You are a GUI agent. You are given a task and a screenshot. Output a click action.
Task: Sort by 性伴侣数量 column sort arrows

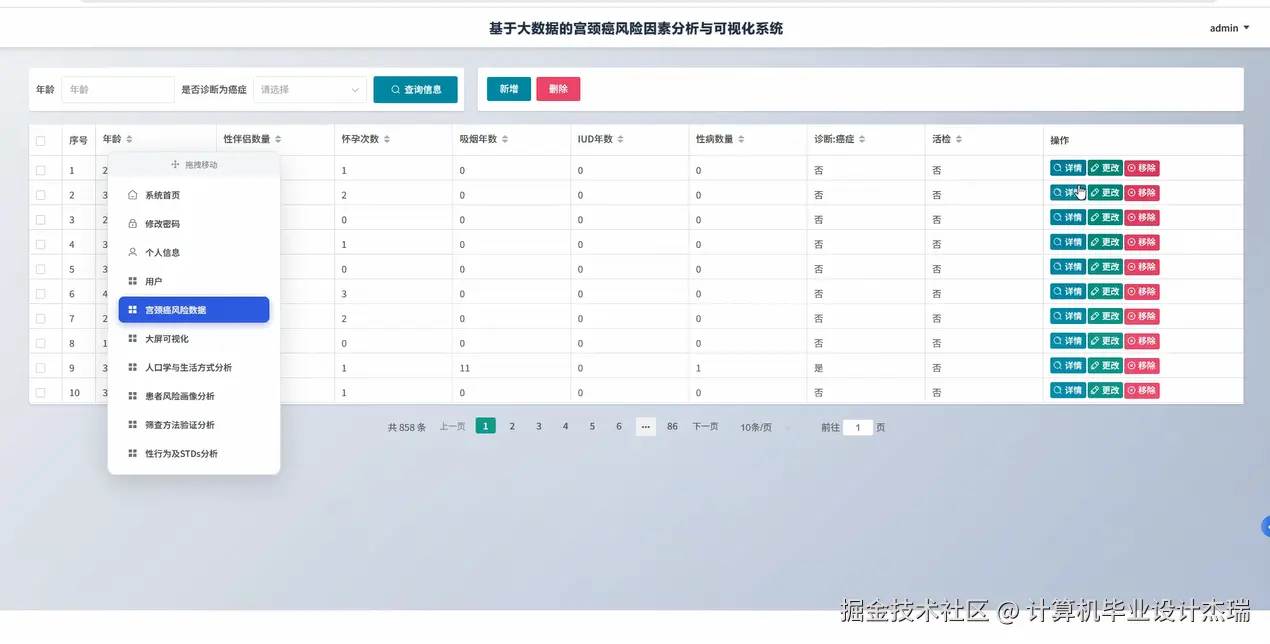click(278, 140)
